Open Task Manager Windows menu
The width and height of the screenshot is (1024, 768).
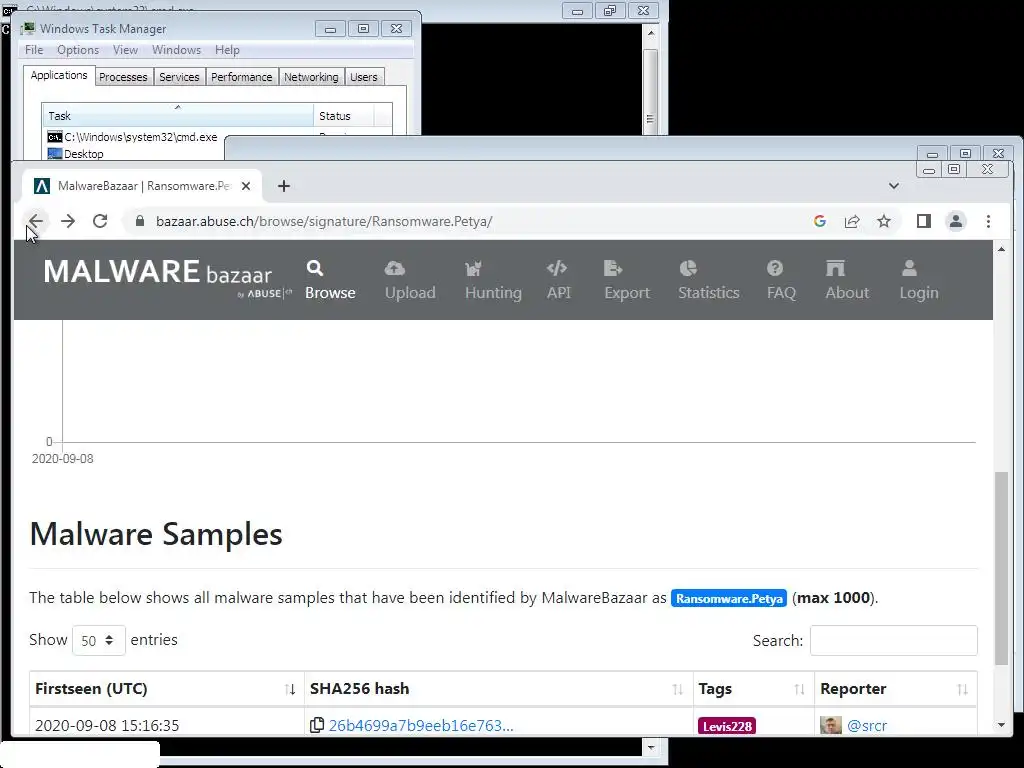coord(176,50)
